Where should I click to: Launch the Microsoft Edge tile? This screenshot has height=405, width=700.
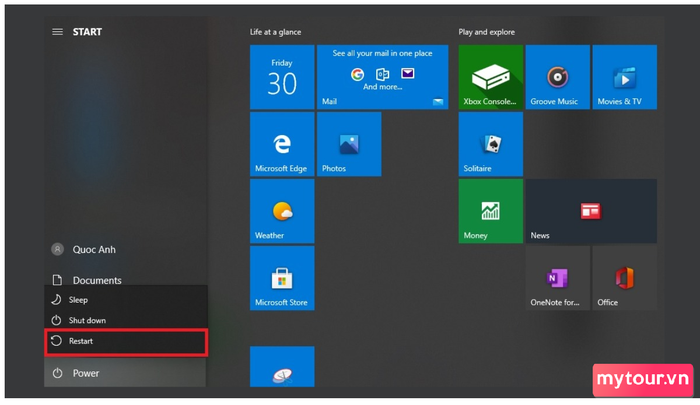[282, 144]
